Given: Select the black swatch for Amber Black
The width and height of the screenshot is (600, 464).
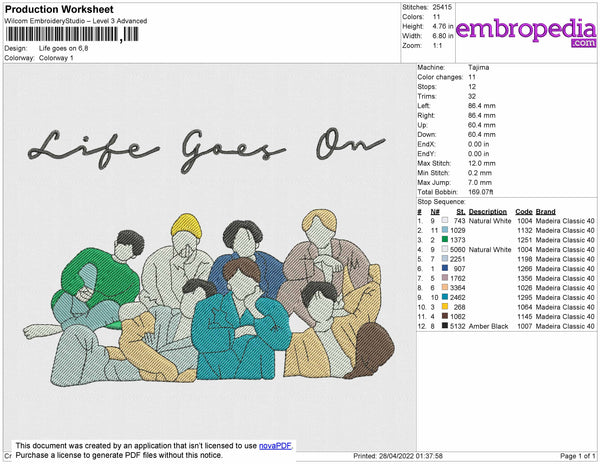Looking at the screenshot, I should pos(445,326).
